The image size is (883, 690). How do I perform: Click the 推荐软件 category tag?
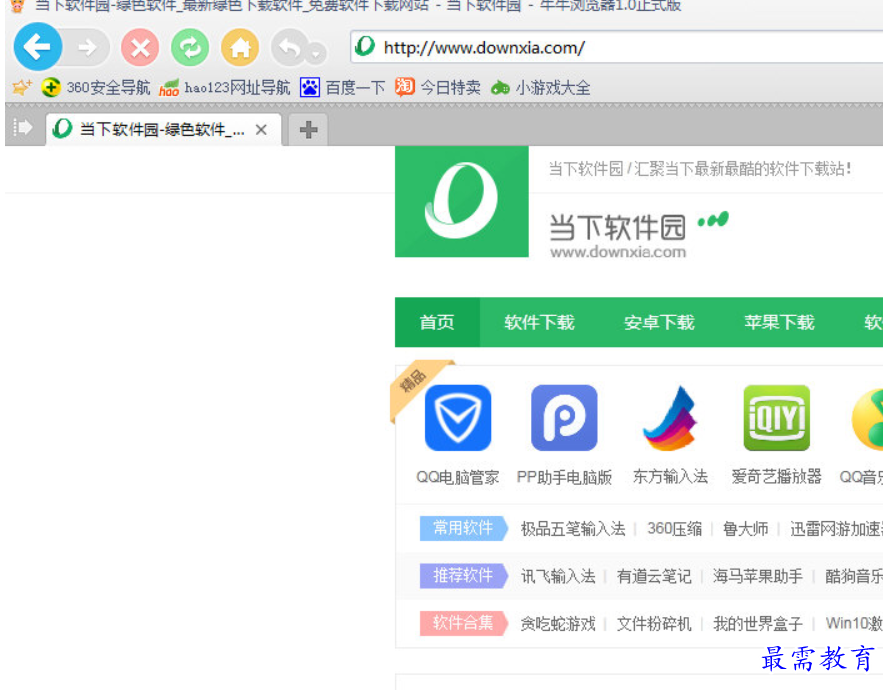[x=463, y=576]
